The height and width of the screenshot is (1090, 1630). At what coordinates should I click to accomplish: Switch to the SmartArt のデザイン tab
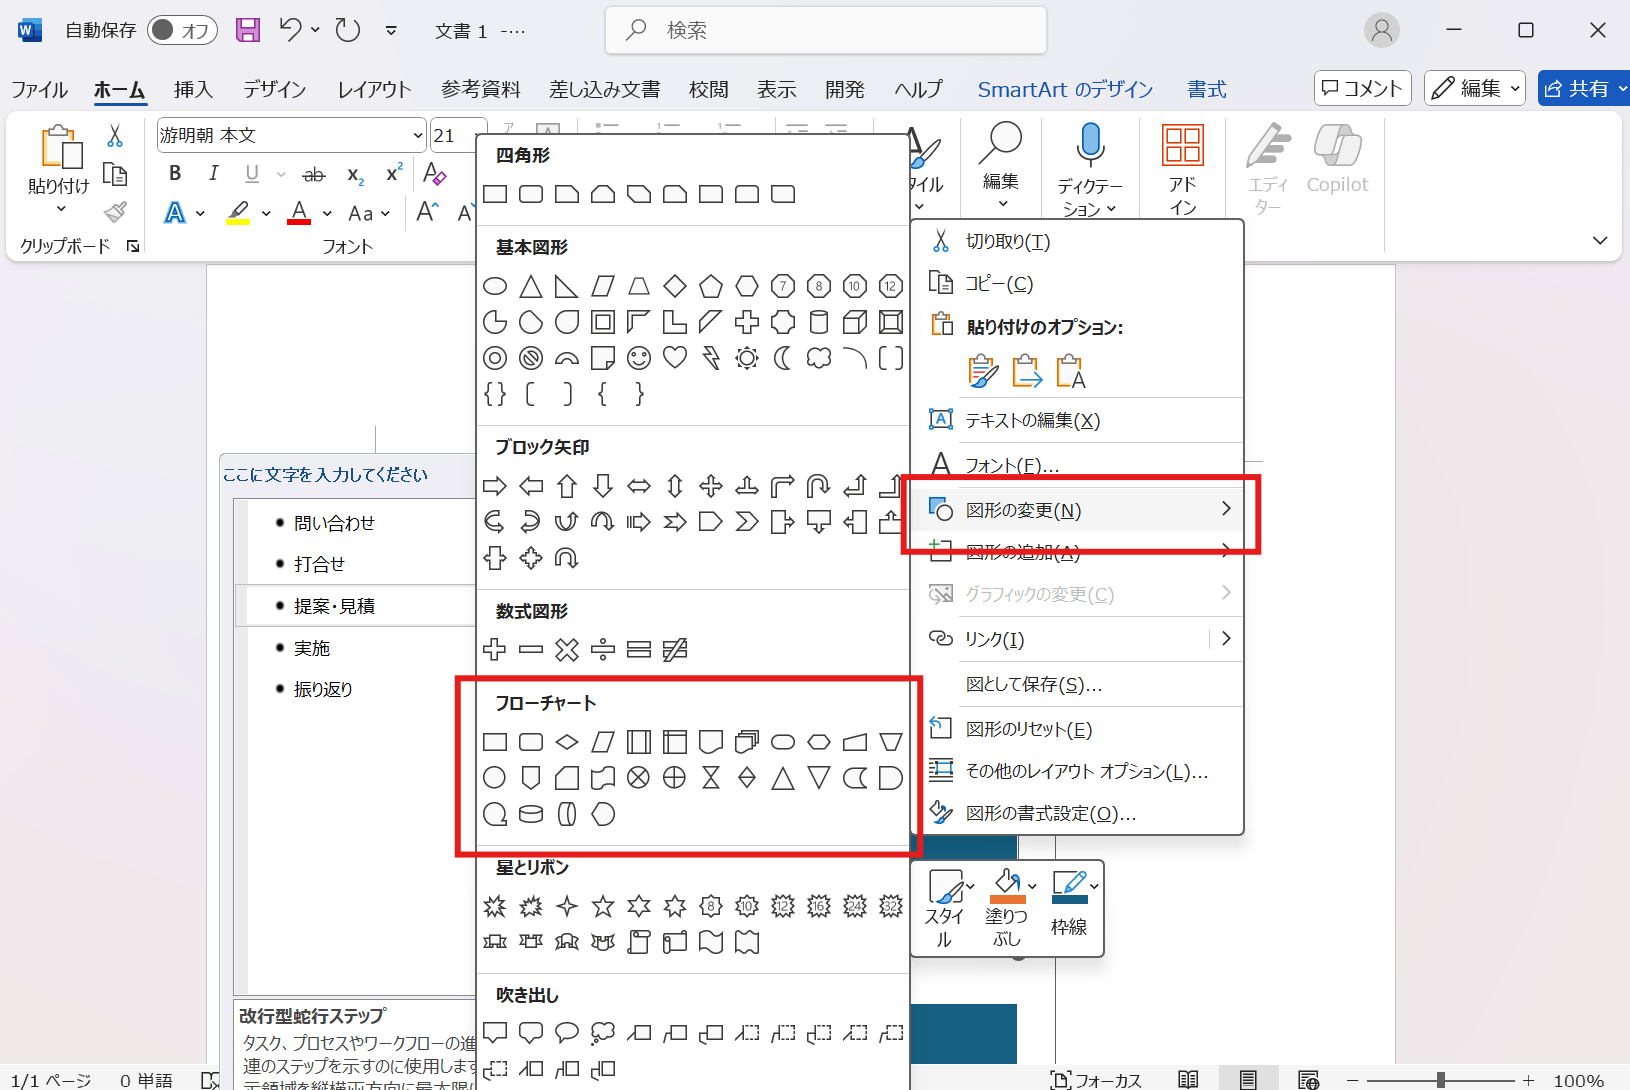click(x=1064, y=89)
